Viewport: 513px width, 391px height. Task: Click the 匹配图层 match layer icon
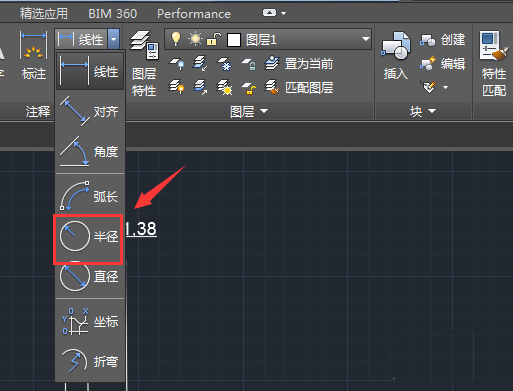click(272, 87)
